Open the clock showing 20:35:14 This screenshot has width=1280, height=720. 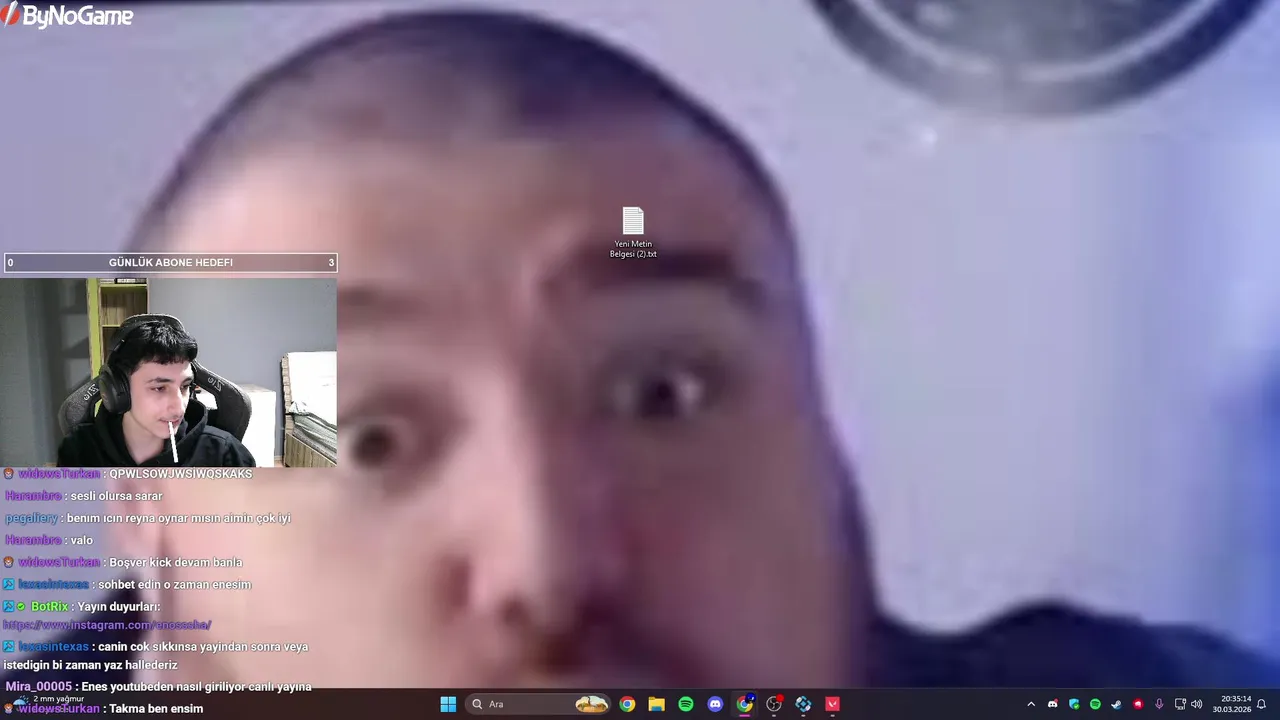(x=1232, y=704)
